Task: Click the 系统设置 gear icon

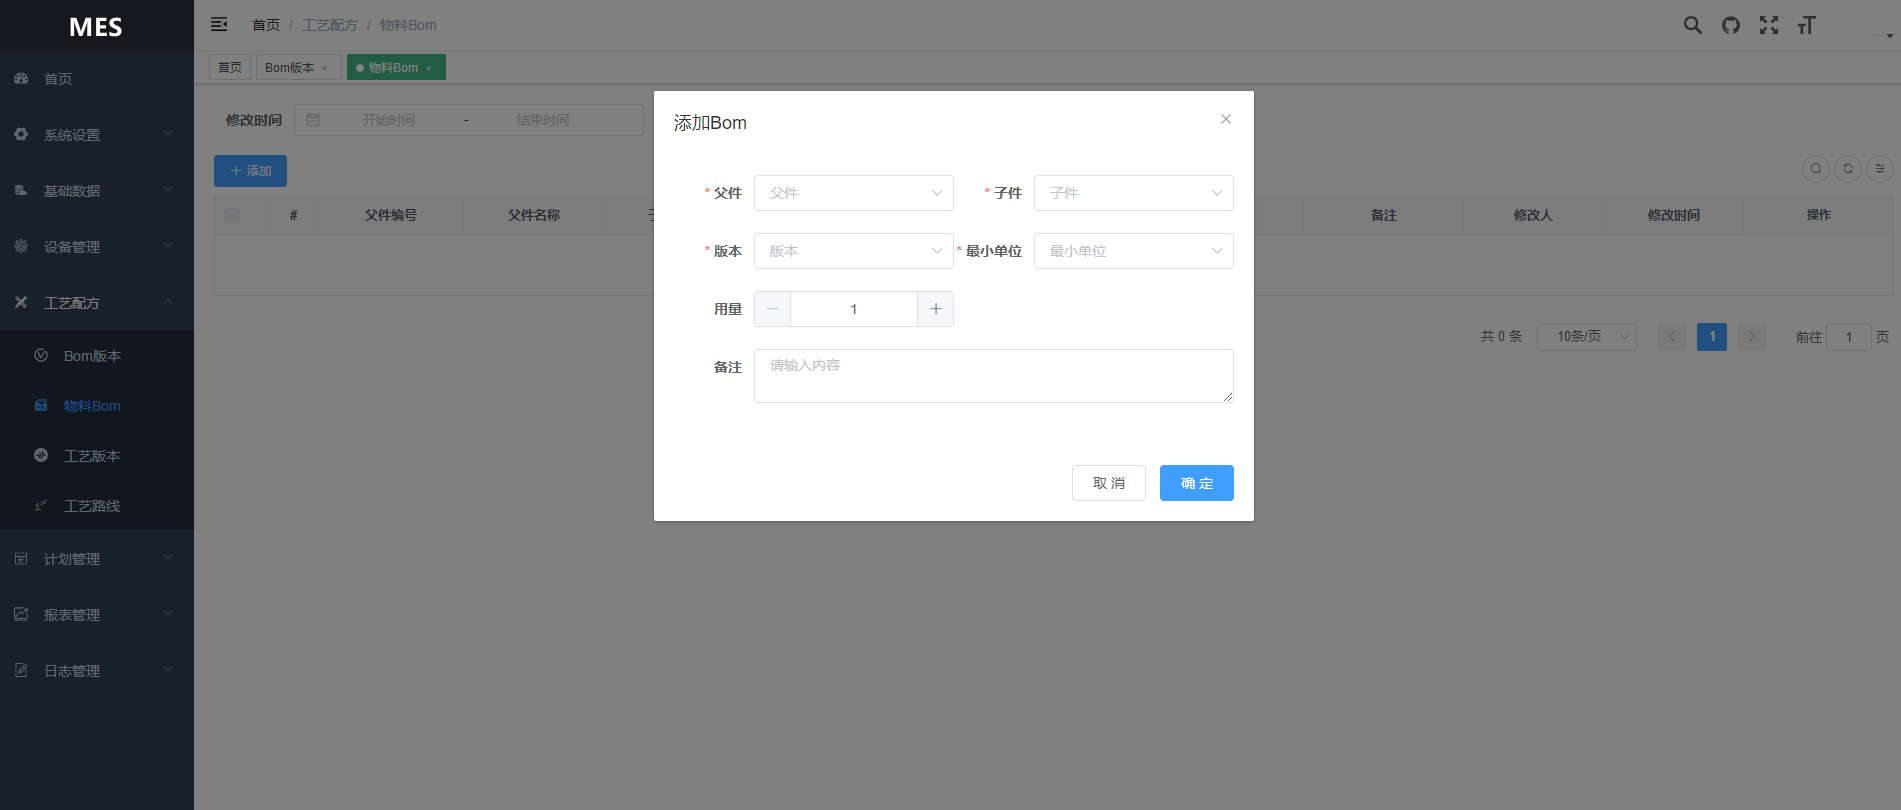Action: [x=21, y=134]
